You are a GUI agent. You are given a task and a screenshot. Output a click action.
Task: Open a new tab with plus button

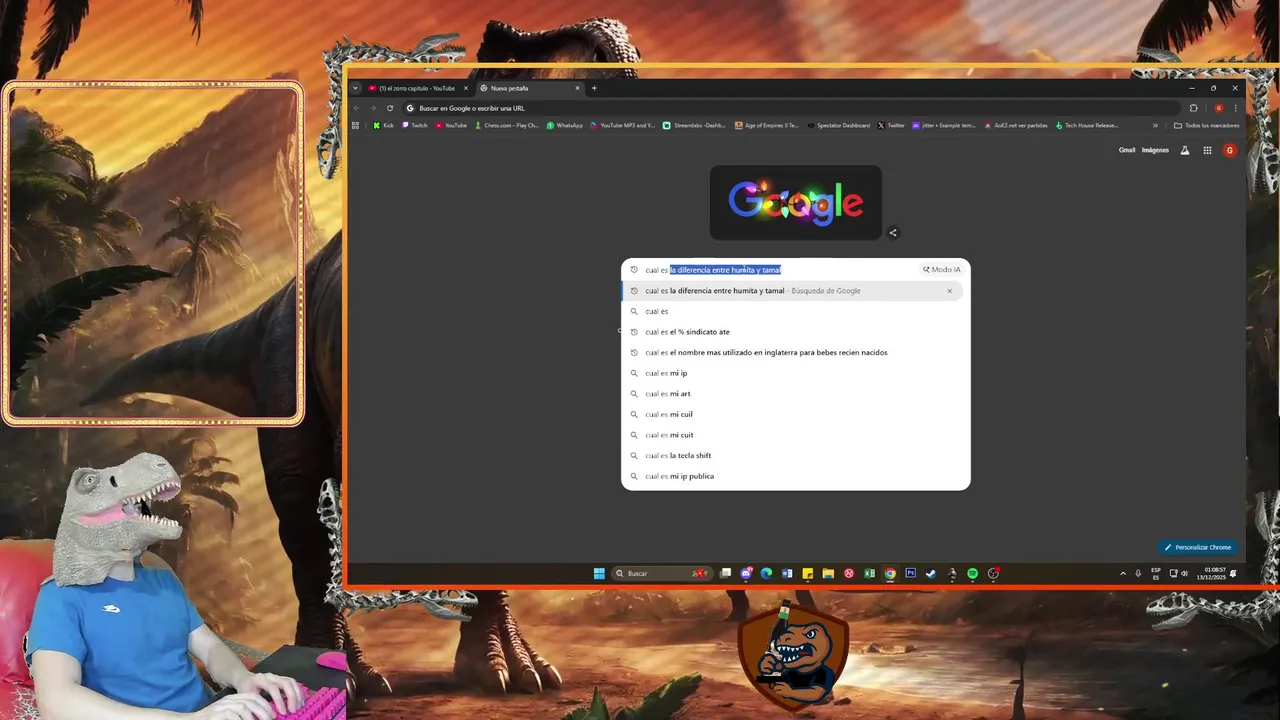[x=594, y=88]
